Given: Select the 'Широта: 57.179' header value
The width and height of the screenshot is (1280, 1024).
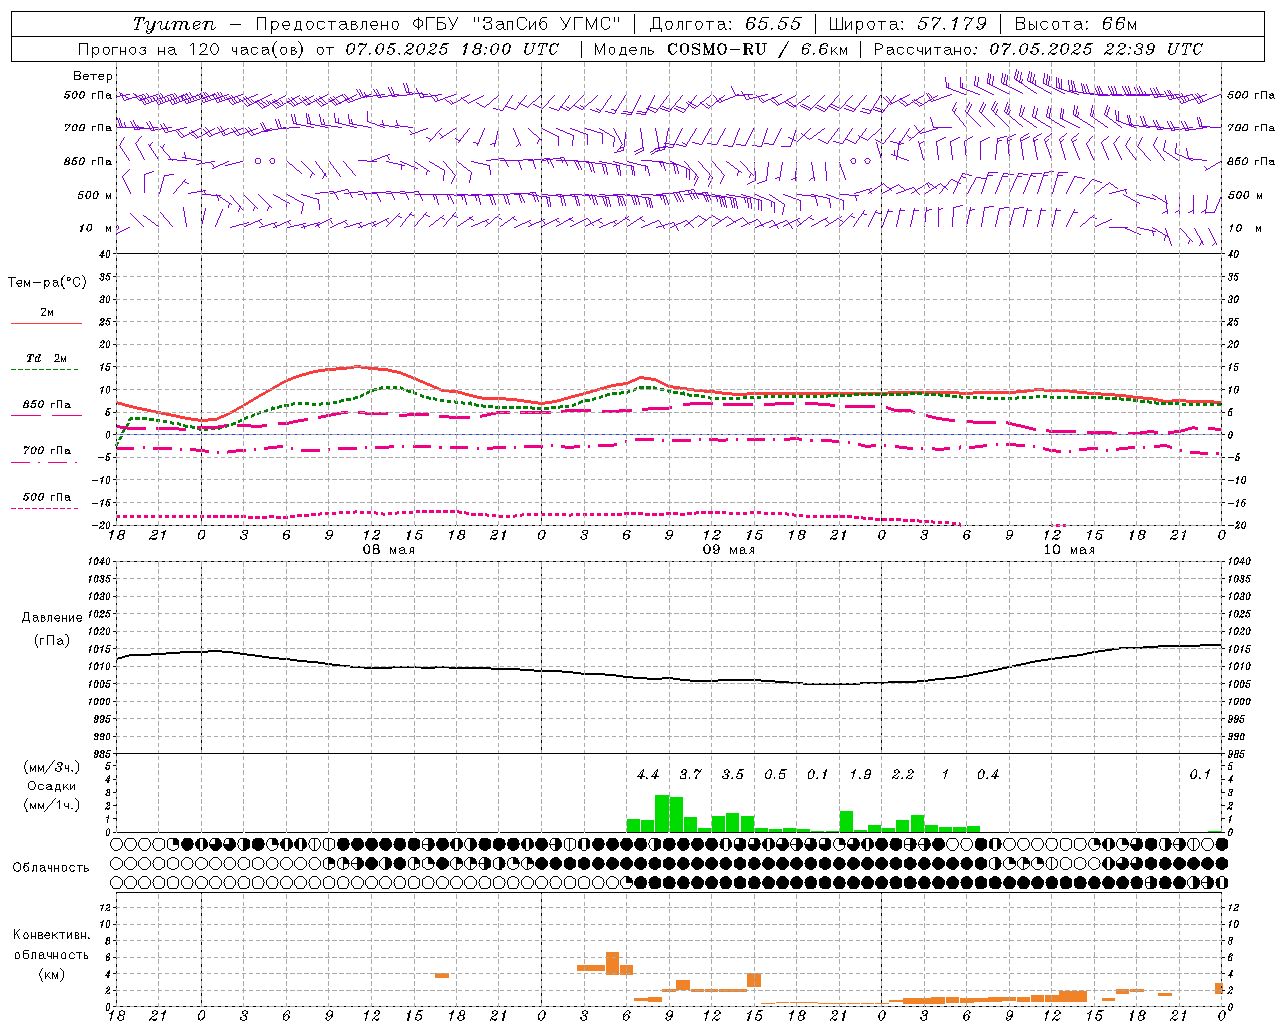Looking at the screenshot, I should click(x=908, y=24).
